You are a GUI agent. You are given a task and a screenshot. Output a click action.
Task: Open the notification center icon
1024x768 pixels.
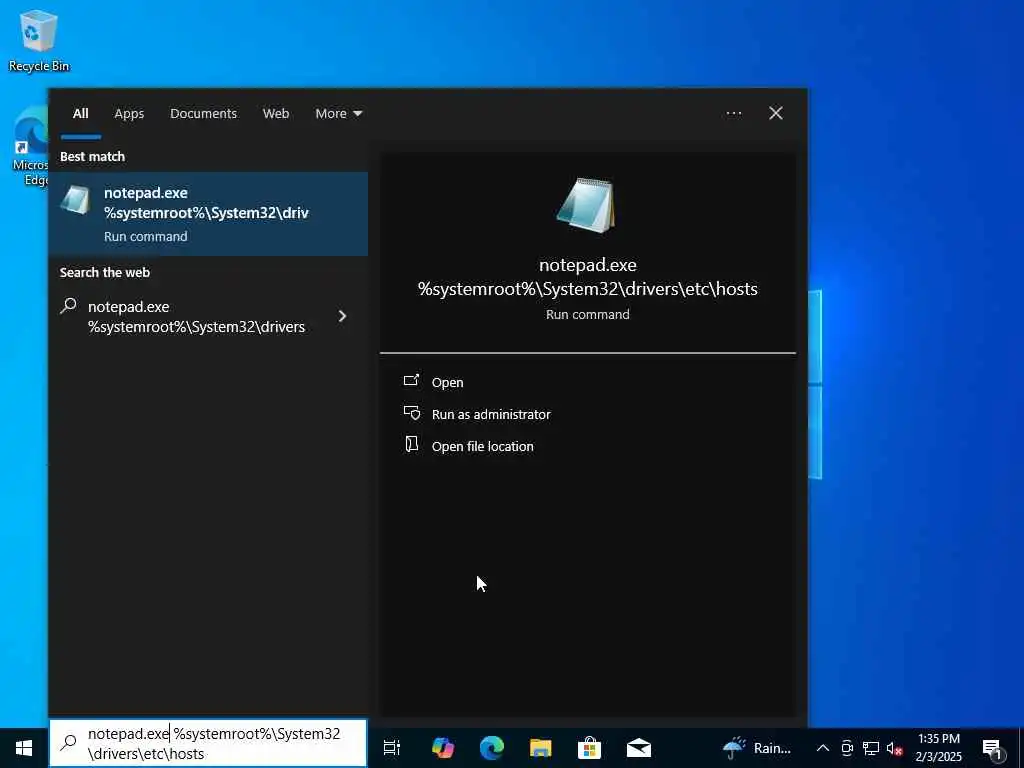pyautogui.click(x=993, y=748)
